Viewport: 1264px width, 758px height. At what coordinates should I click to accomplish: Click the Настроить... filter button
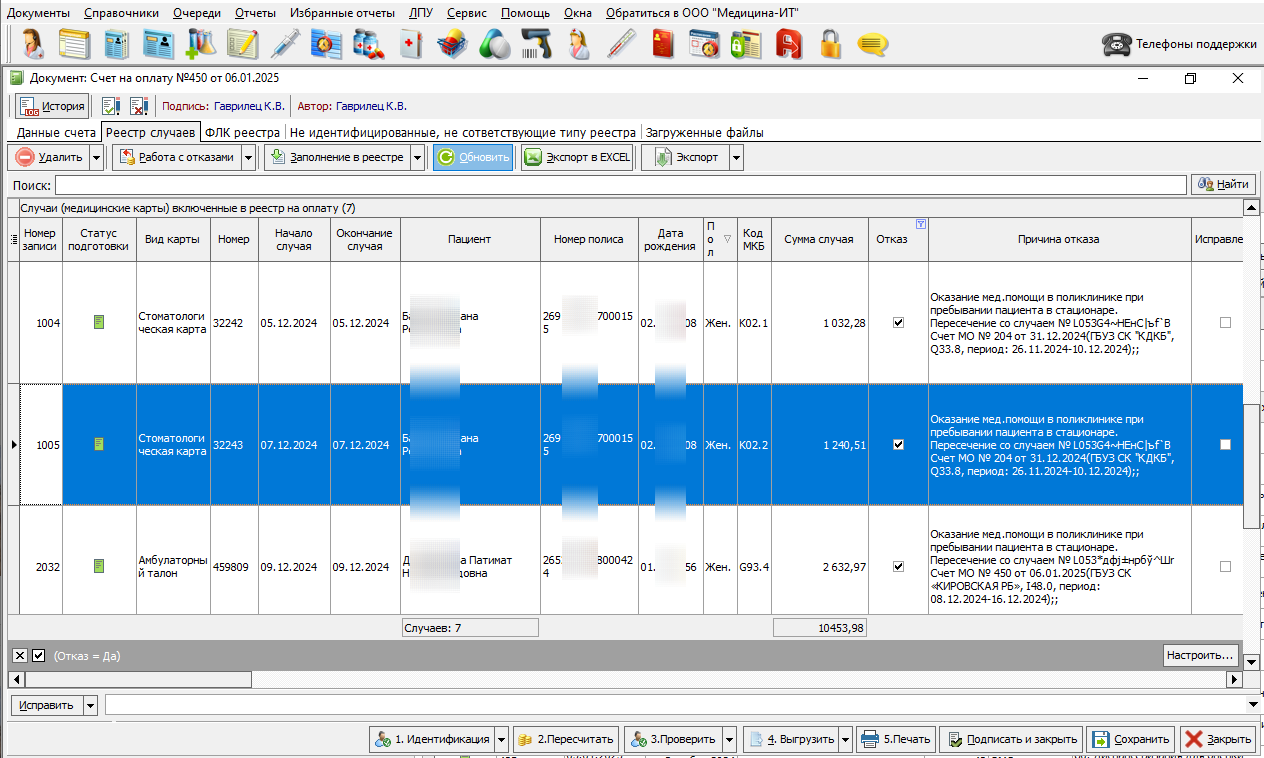point(1201,655)
